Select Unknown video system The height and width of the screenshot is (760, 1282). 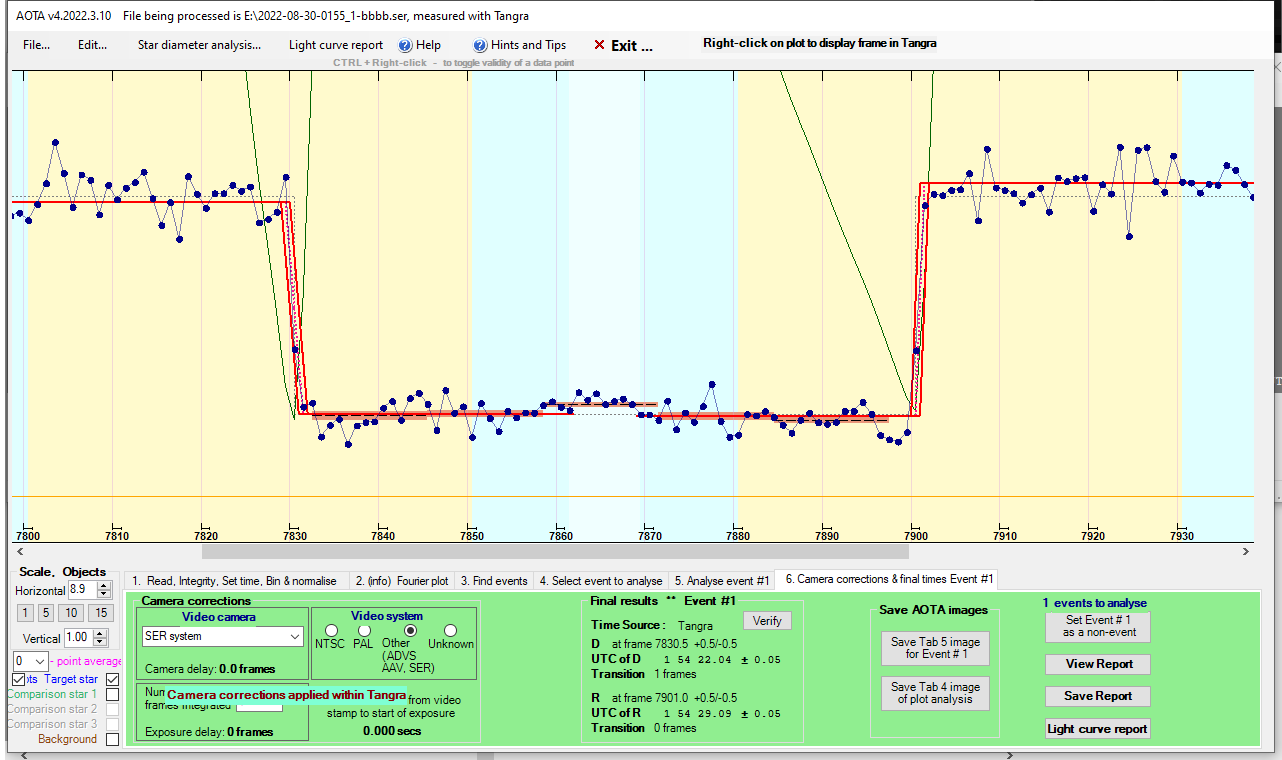pyautogui.click(x=450, y=630)
